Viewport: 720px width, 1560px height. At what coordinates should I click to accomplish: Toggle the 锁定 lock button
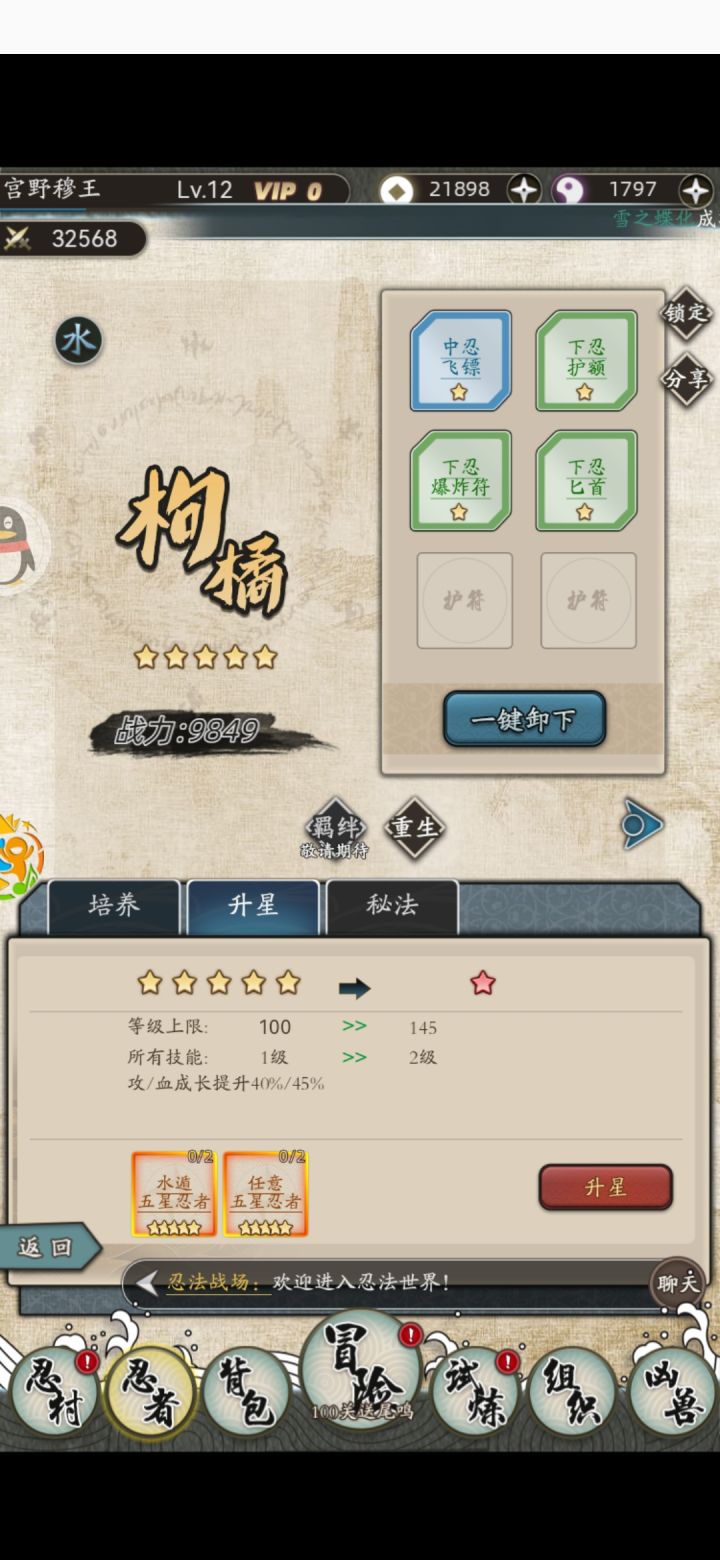tap(687, 313)
